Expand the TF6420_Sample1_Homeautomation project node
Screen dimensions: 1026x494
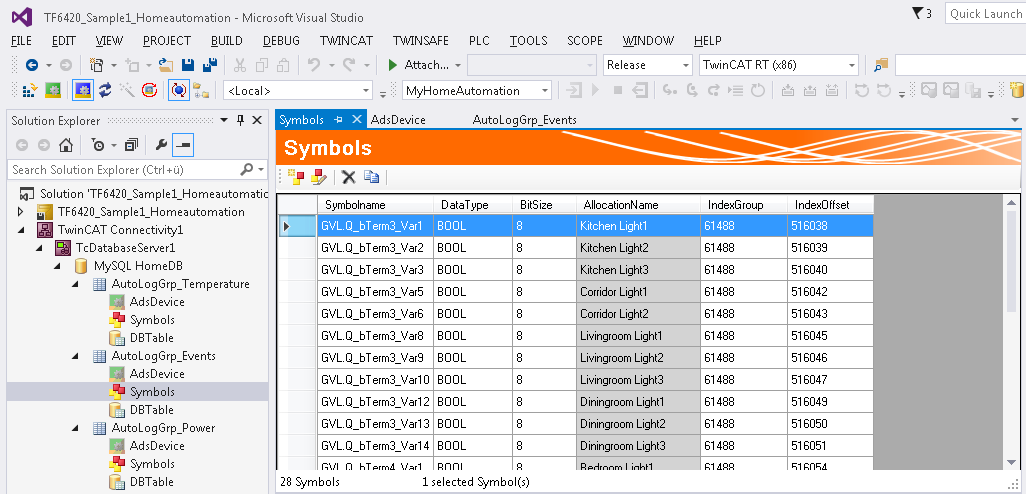click(21, 211)
